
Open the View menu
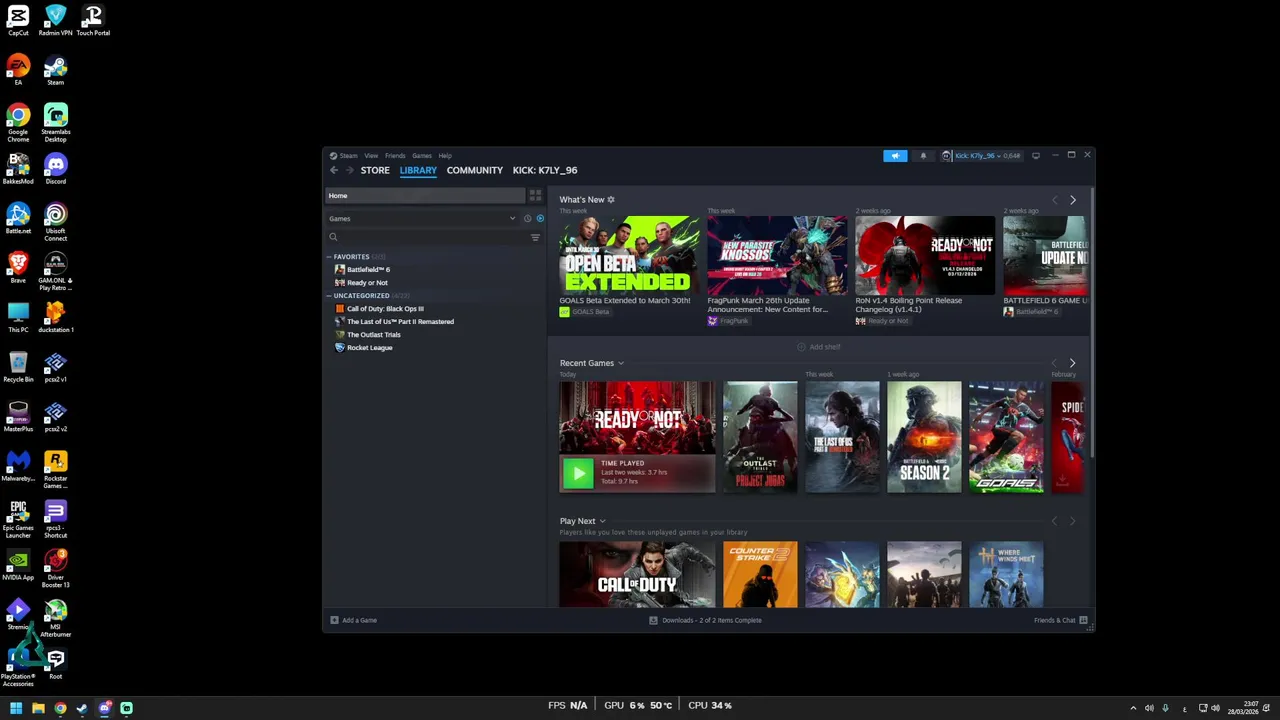coord(371,156)
